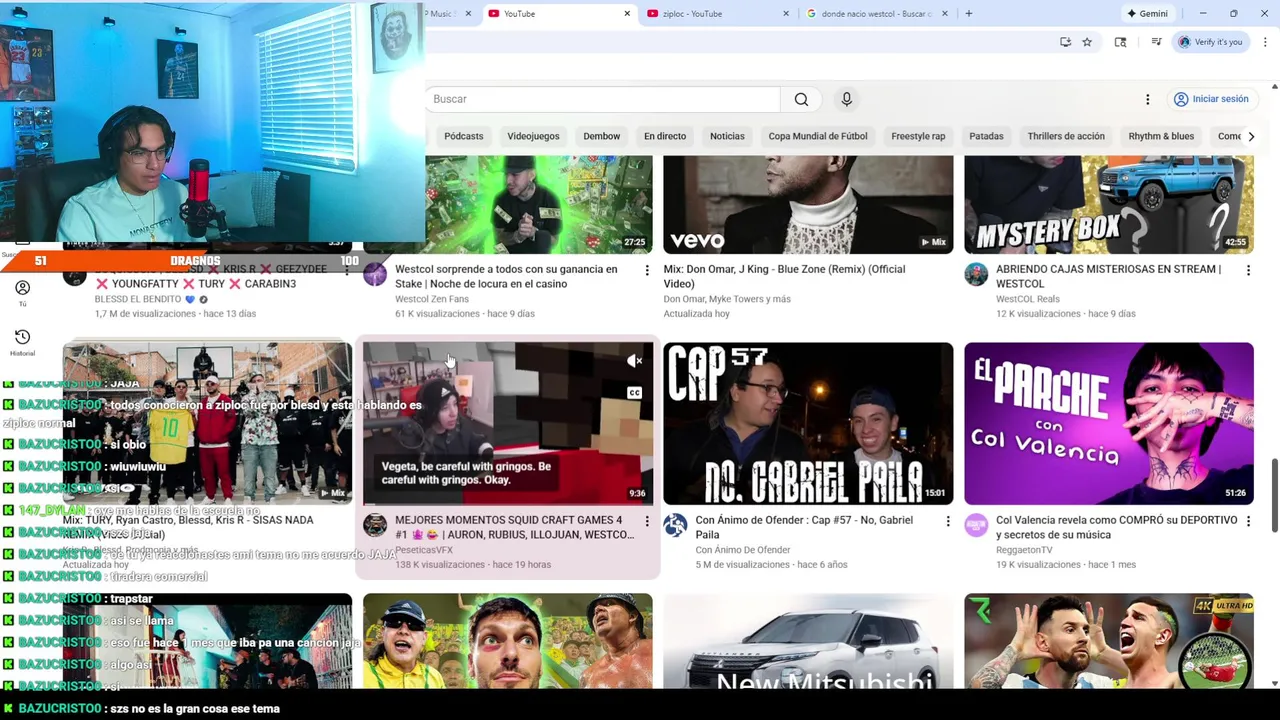
Task: Close the ziploc - YouTube tab
Action: pyautogui.click(x=786, y=14)
